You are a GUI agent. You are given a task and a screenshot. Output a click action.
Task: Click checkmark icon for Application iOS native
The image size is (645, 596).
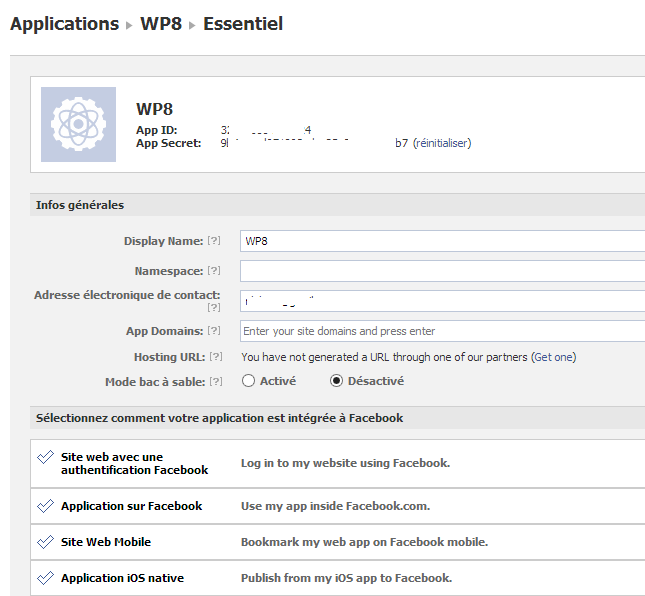coord(45,578)
